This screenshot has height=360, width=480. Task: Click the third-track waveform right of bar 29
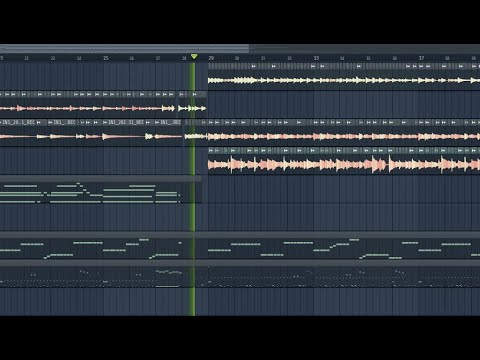tap(344, 136)
